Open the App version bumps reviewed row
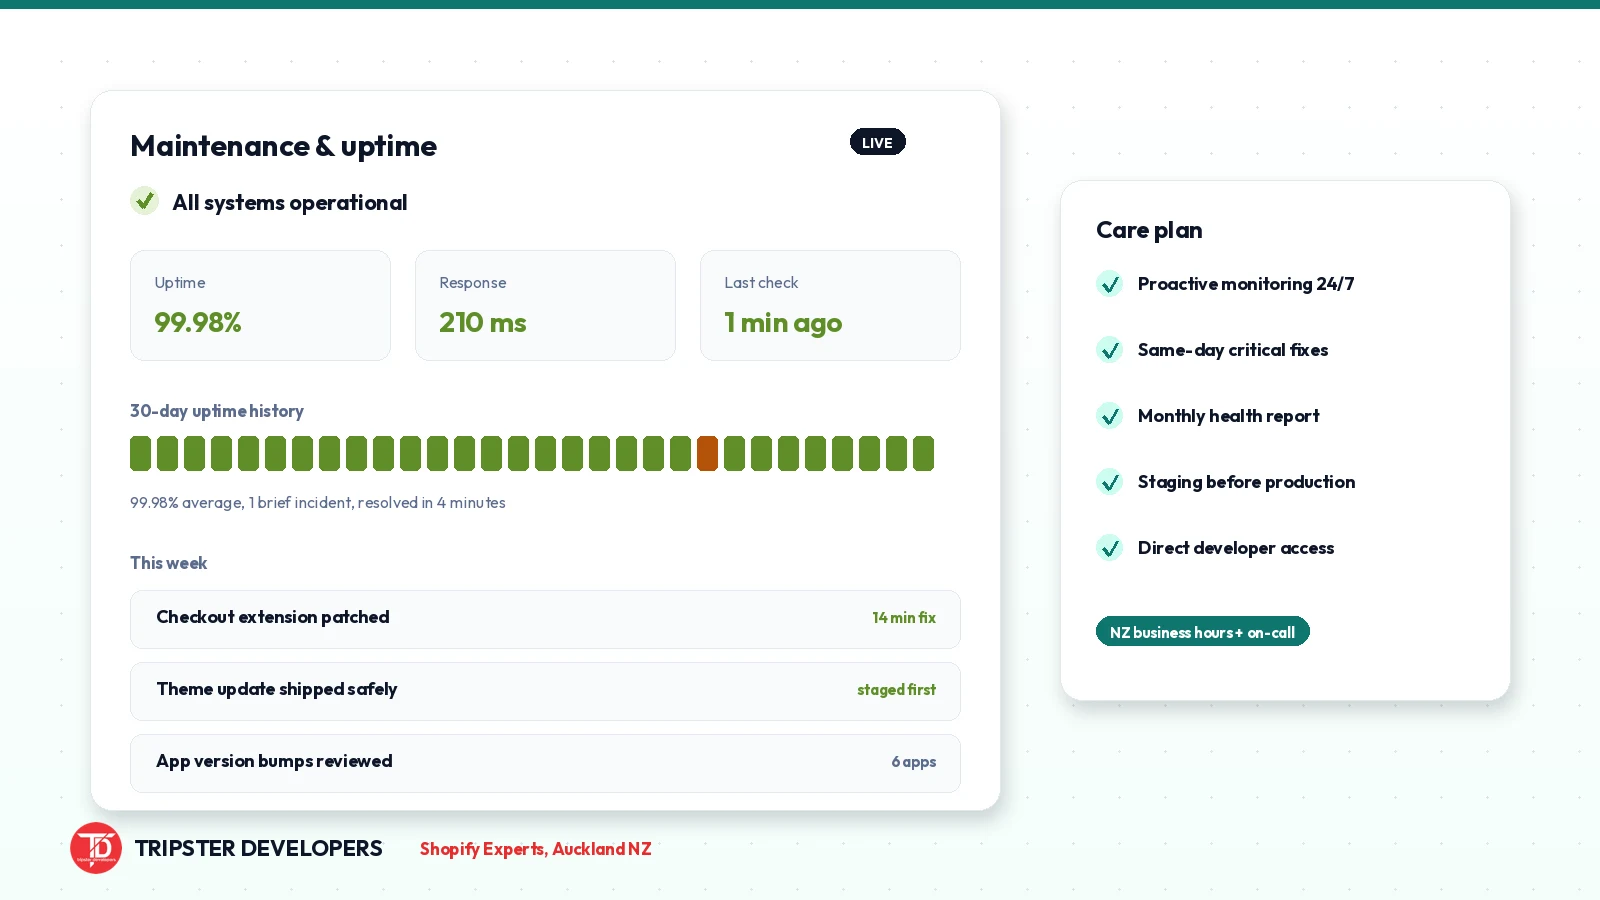The height and width of the screenshot is (900, 1600). click(x=545, y=763)
